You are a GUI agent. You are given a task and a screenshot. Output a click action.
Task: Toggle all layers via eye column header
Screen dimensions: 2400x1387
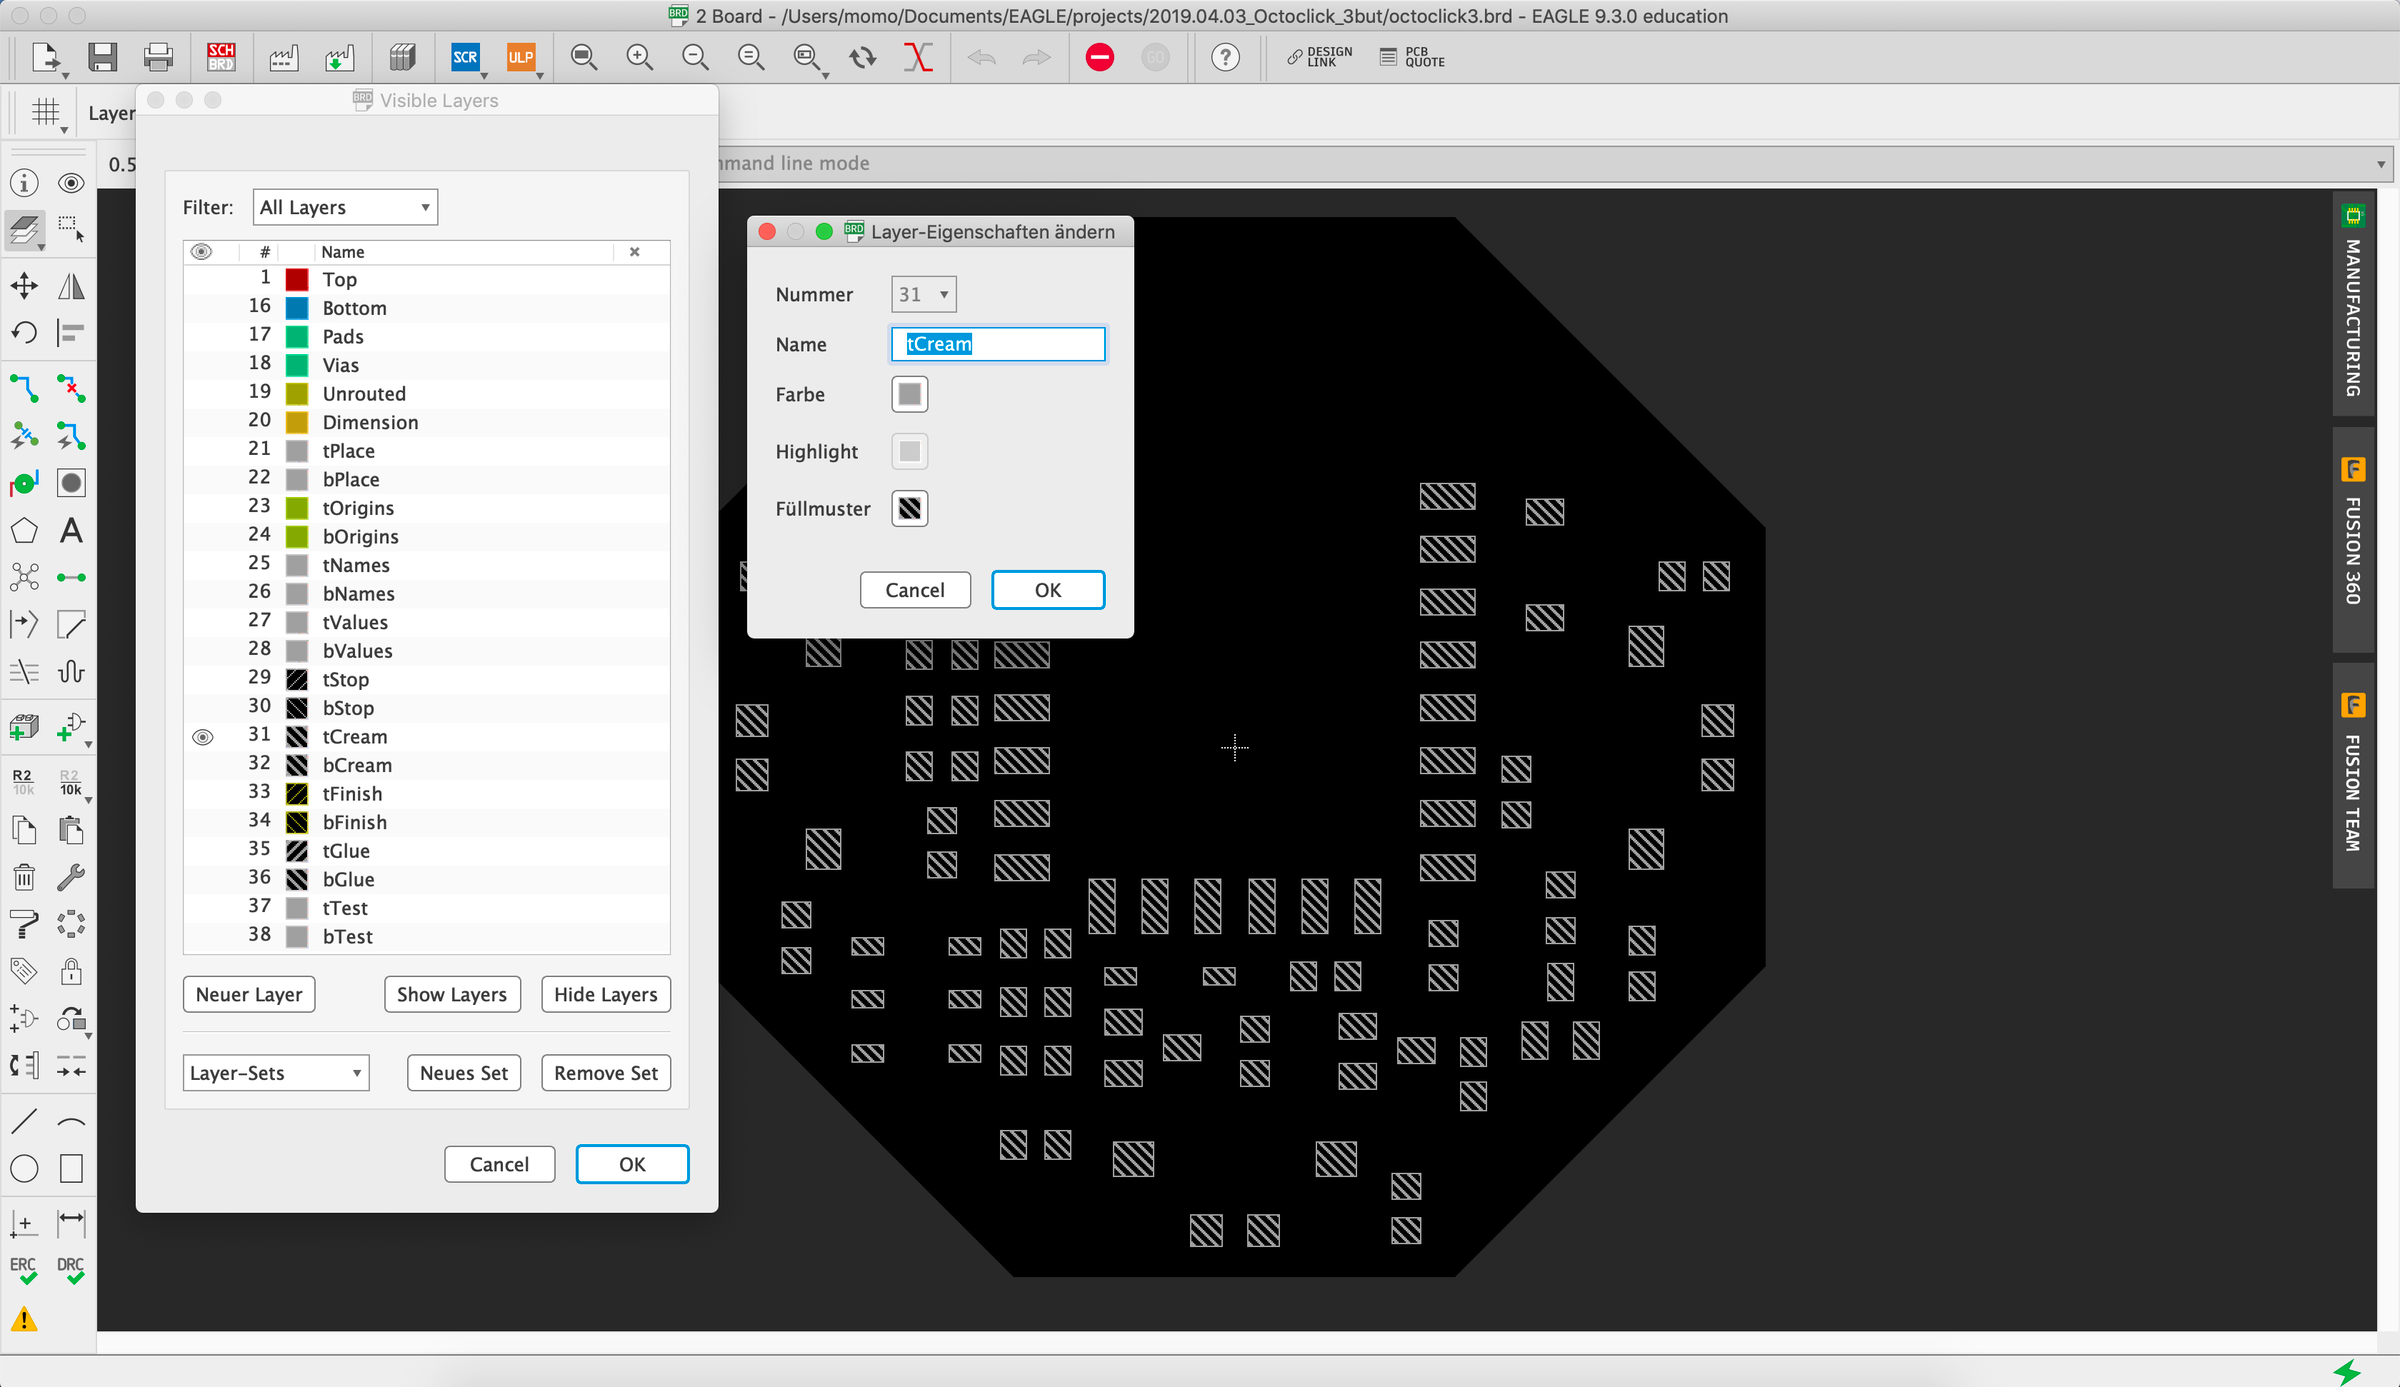[201, 252]
